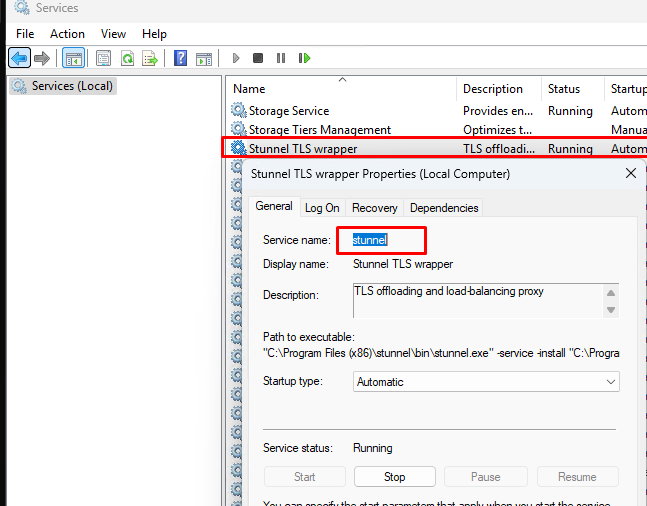Click the Pause Service toolbar icon
Image resolution: width=647 pixels, height=506 pixels.
click(x=281, y=59)
